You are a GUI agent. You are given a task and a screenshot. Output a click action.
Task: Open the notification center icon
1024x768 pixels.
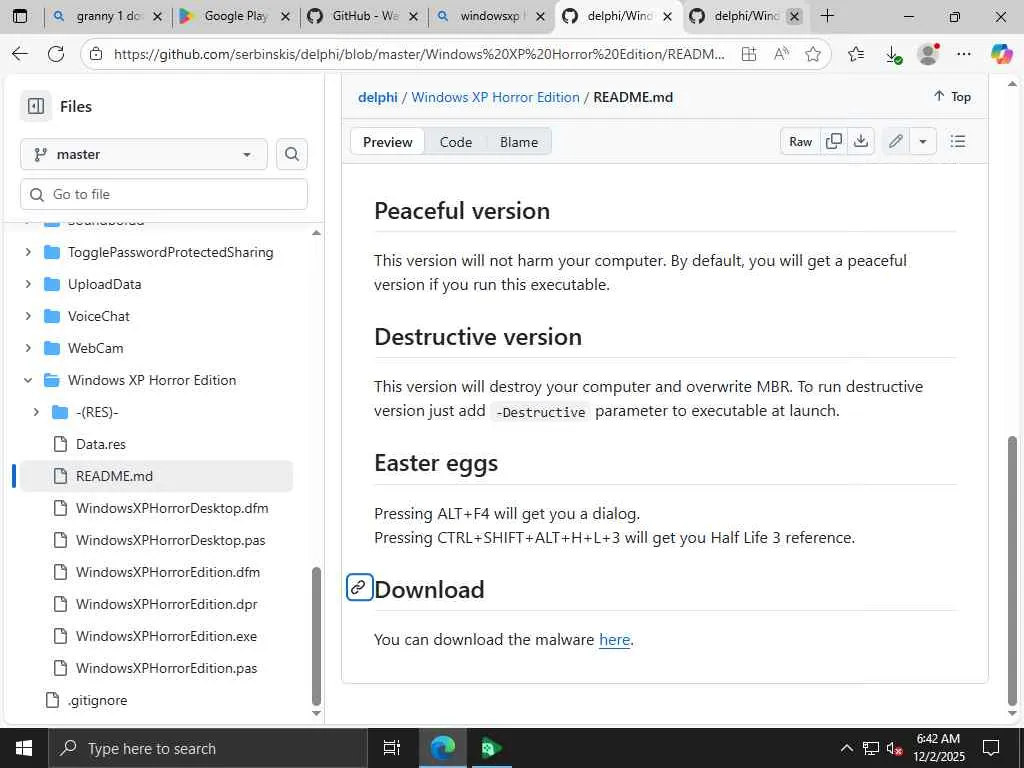pos(991,748)
